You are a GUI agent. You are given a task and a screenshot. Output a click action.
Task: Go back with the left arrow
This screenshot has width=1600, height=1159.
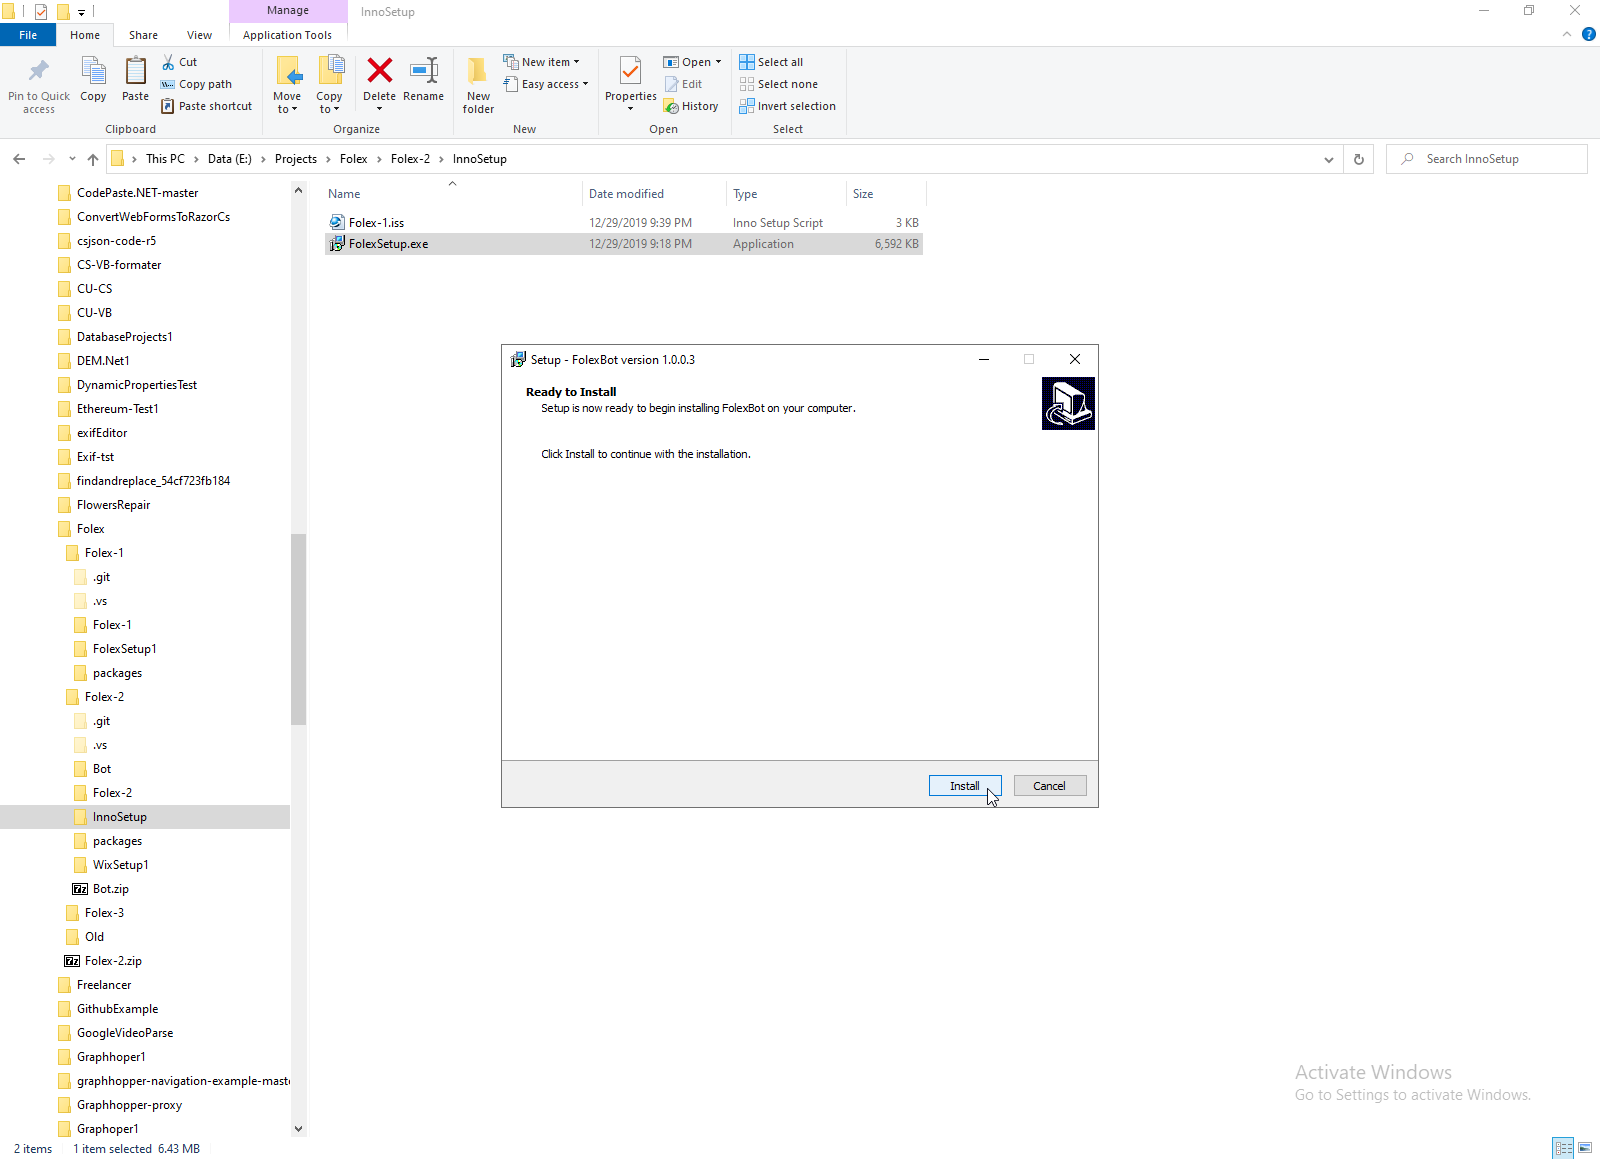pos(19,159)
